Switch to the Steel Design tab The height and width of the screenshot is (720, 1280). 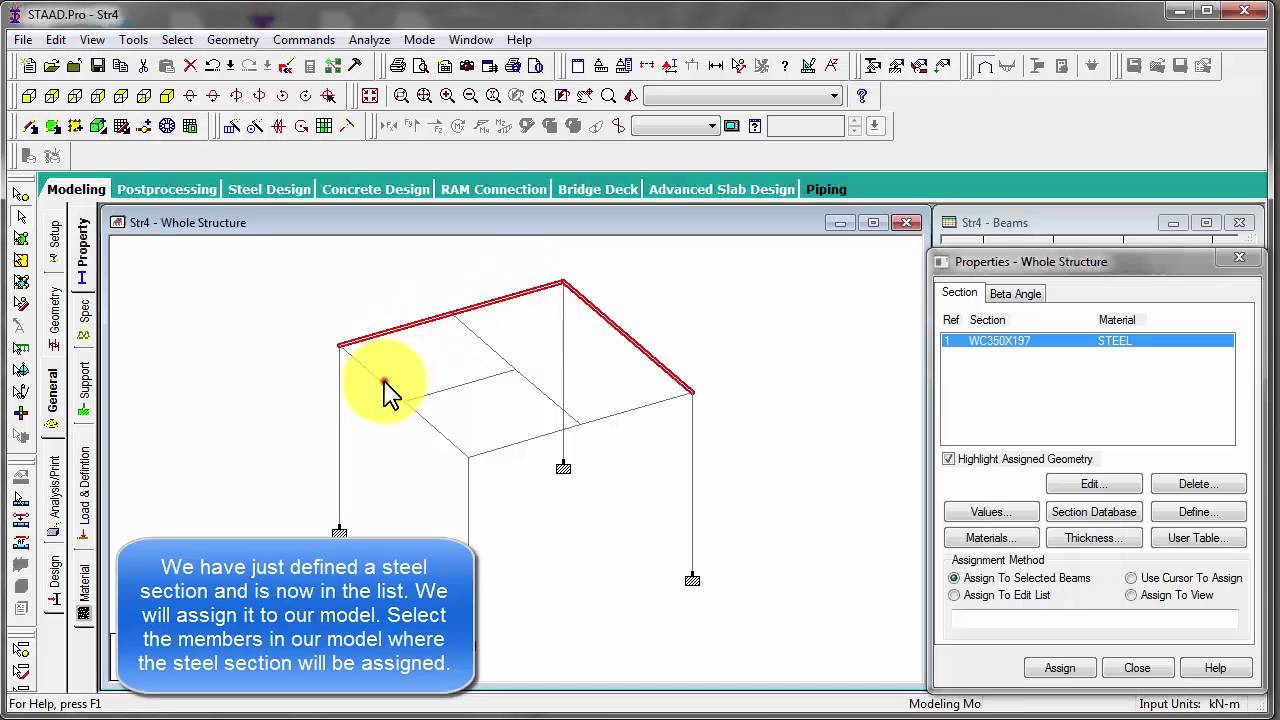coord(269,189)
